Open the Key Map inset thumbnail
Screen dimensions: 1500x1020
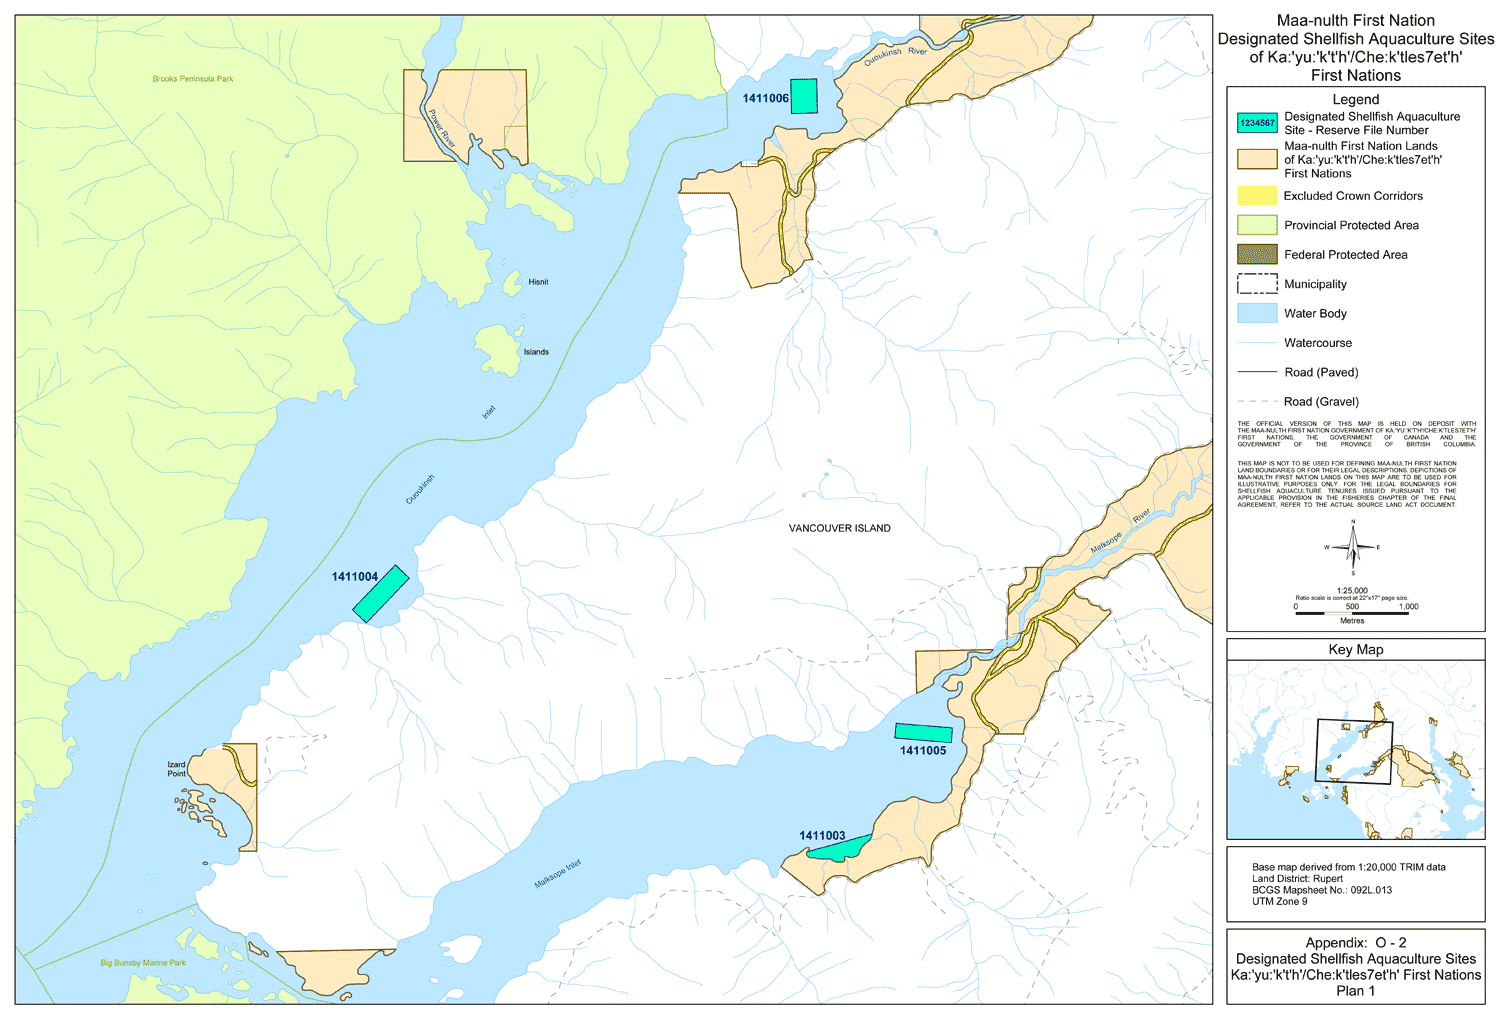click(1355, 751)
